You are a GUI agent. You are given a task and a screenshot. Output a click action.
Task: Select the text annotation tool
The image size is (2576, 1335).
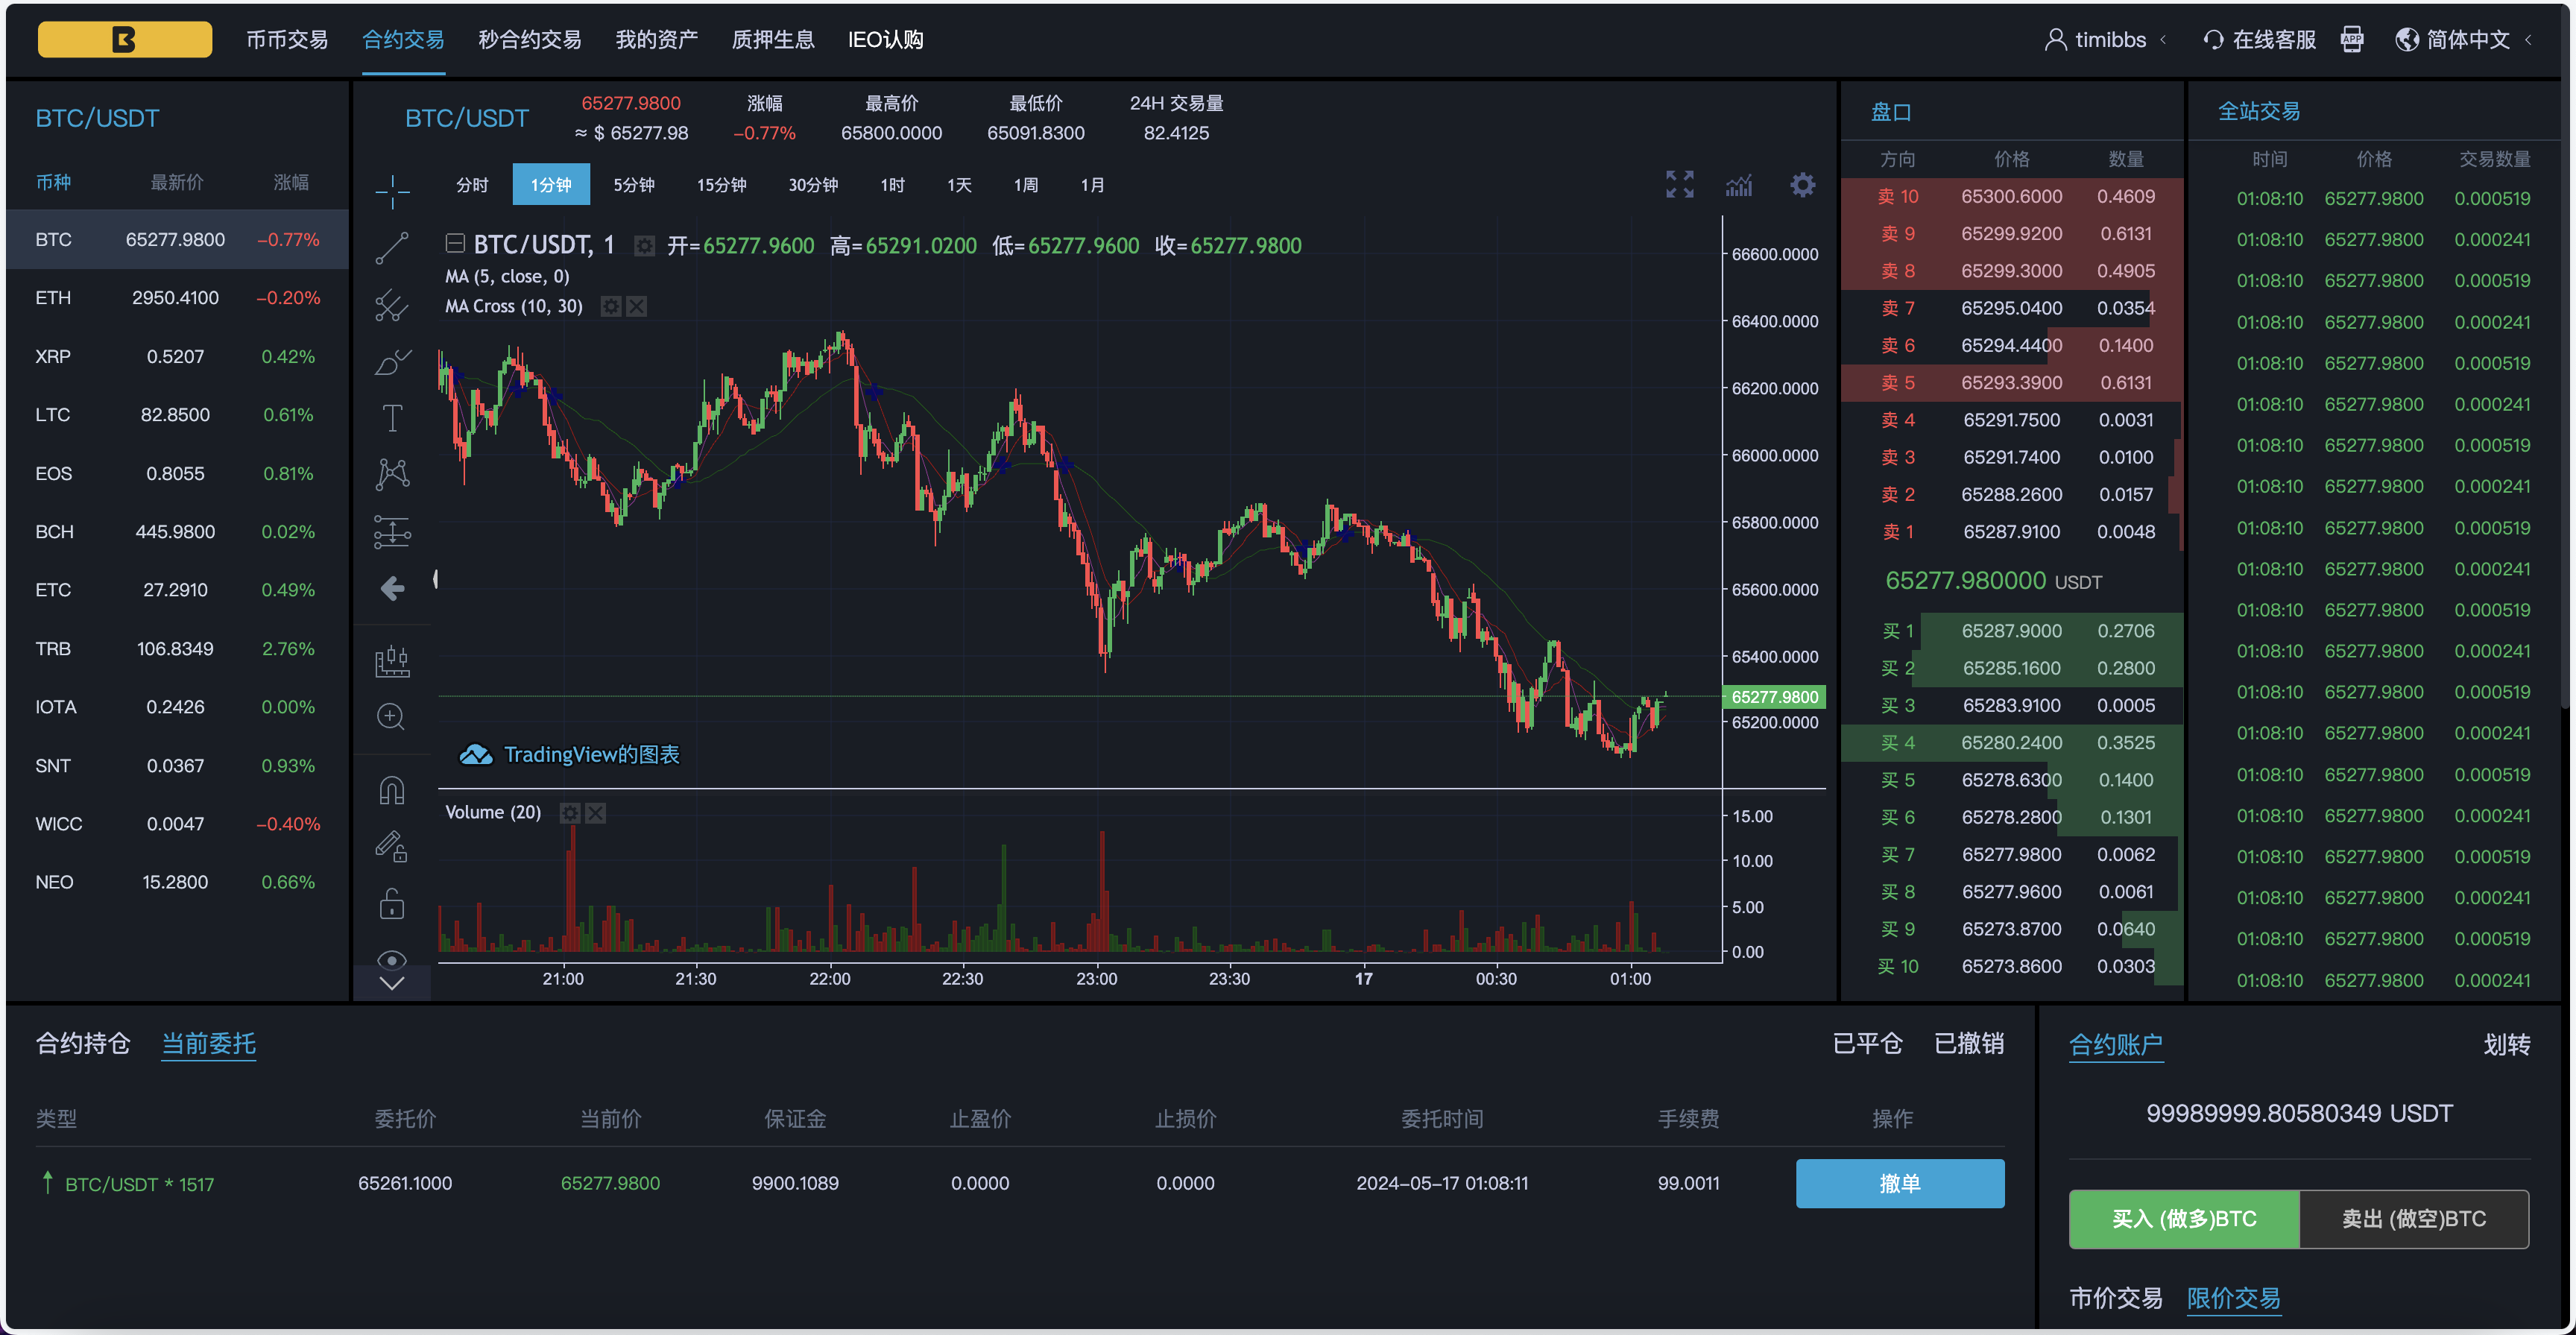coord(392,418)
